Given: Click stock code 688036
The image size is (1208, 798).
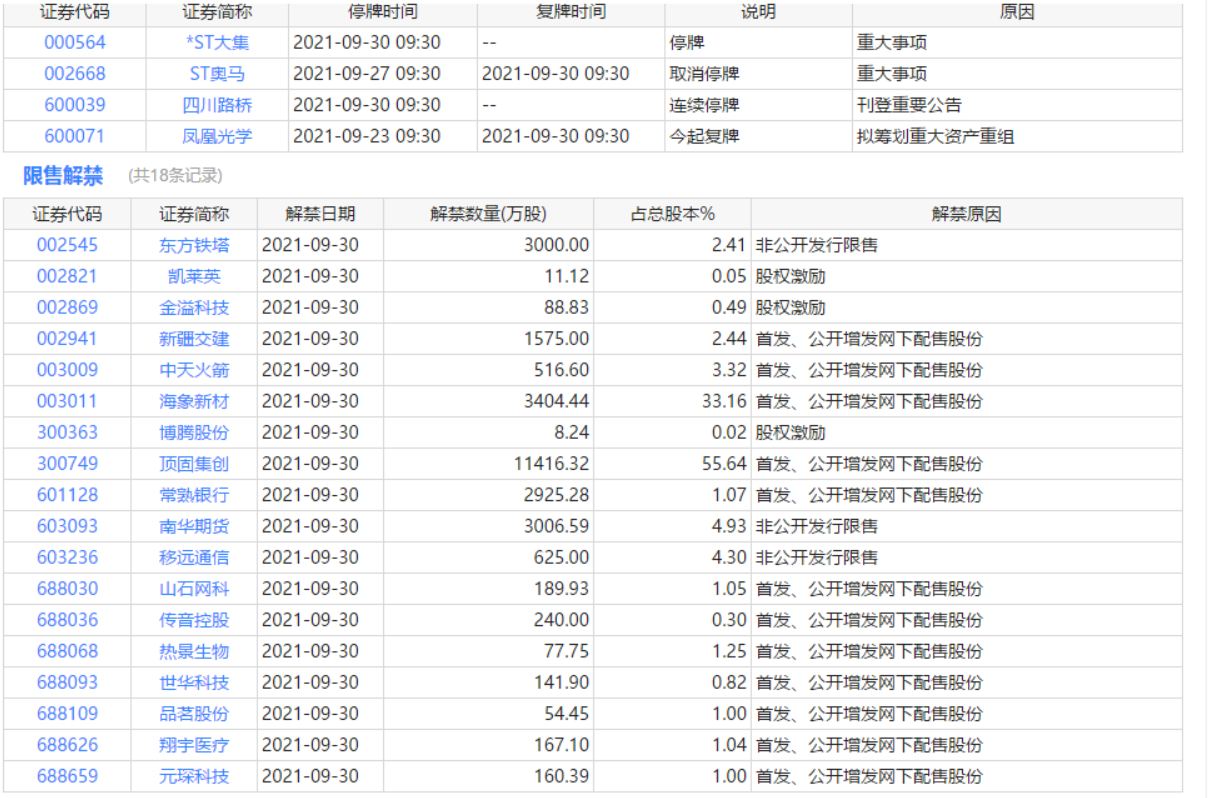Looking at the screenshot, I should (x=67, y=620).
